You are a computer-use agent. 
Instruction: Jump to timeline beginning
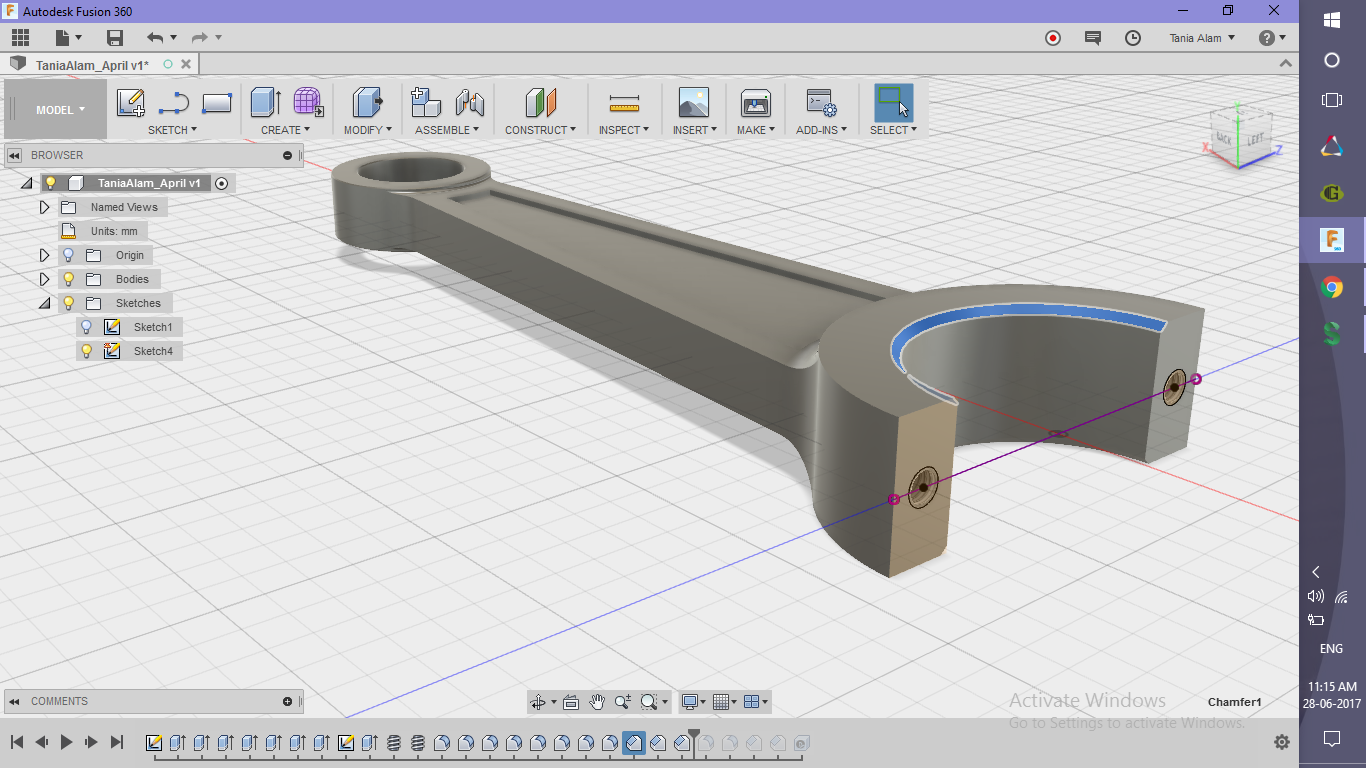(x=17, y=742)
